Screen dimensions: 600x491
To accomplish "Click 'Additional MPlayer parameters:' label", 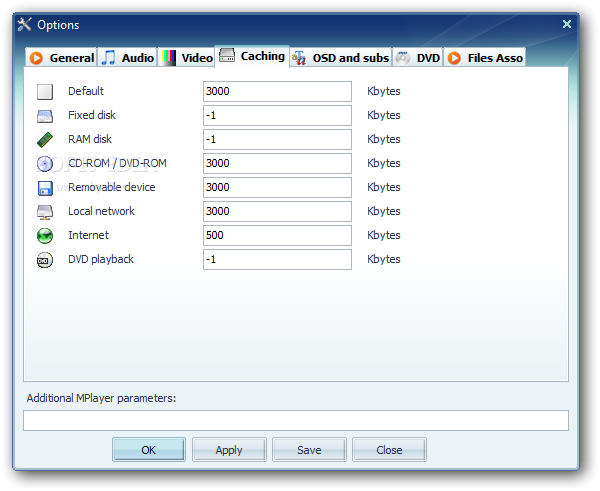I will pyautogui.click(x=101, y=398).
